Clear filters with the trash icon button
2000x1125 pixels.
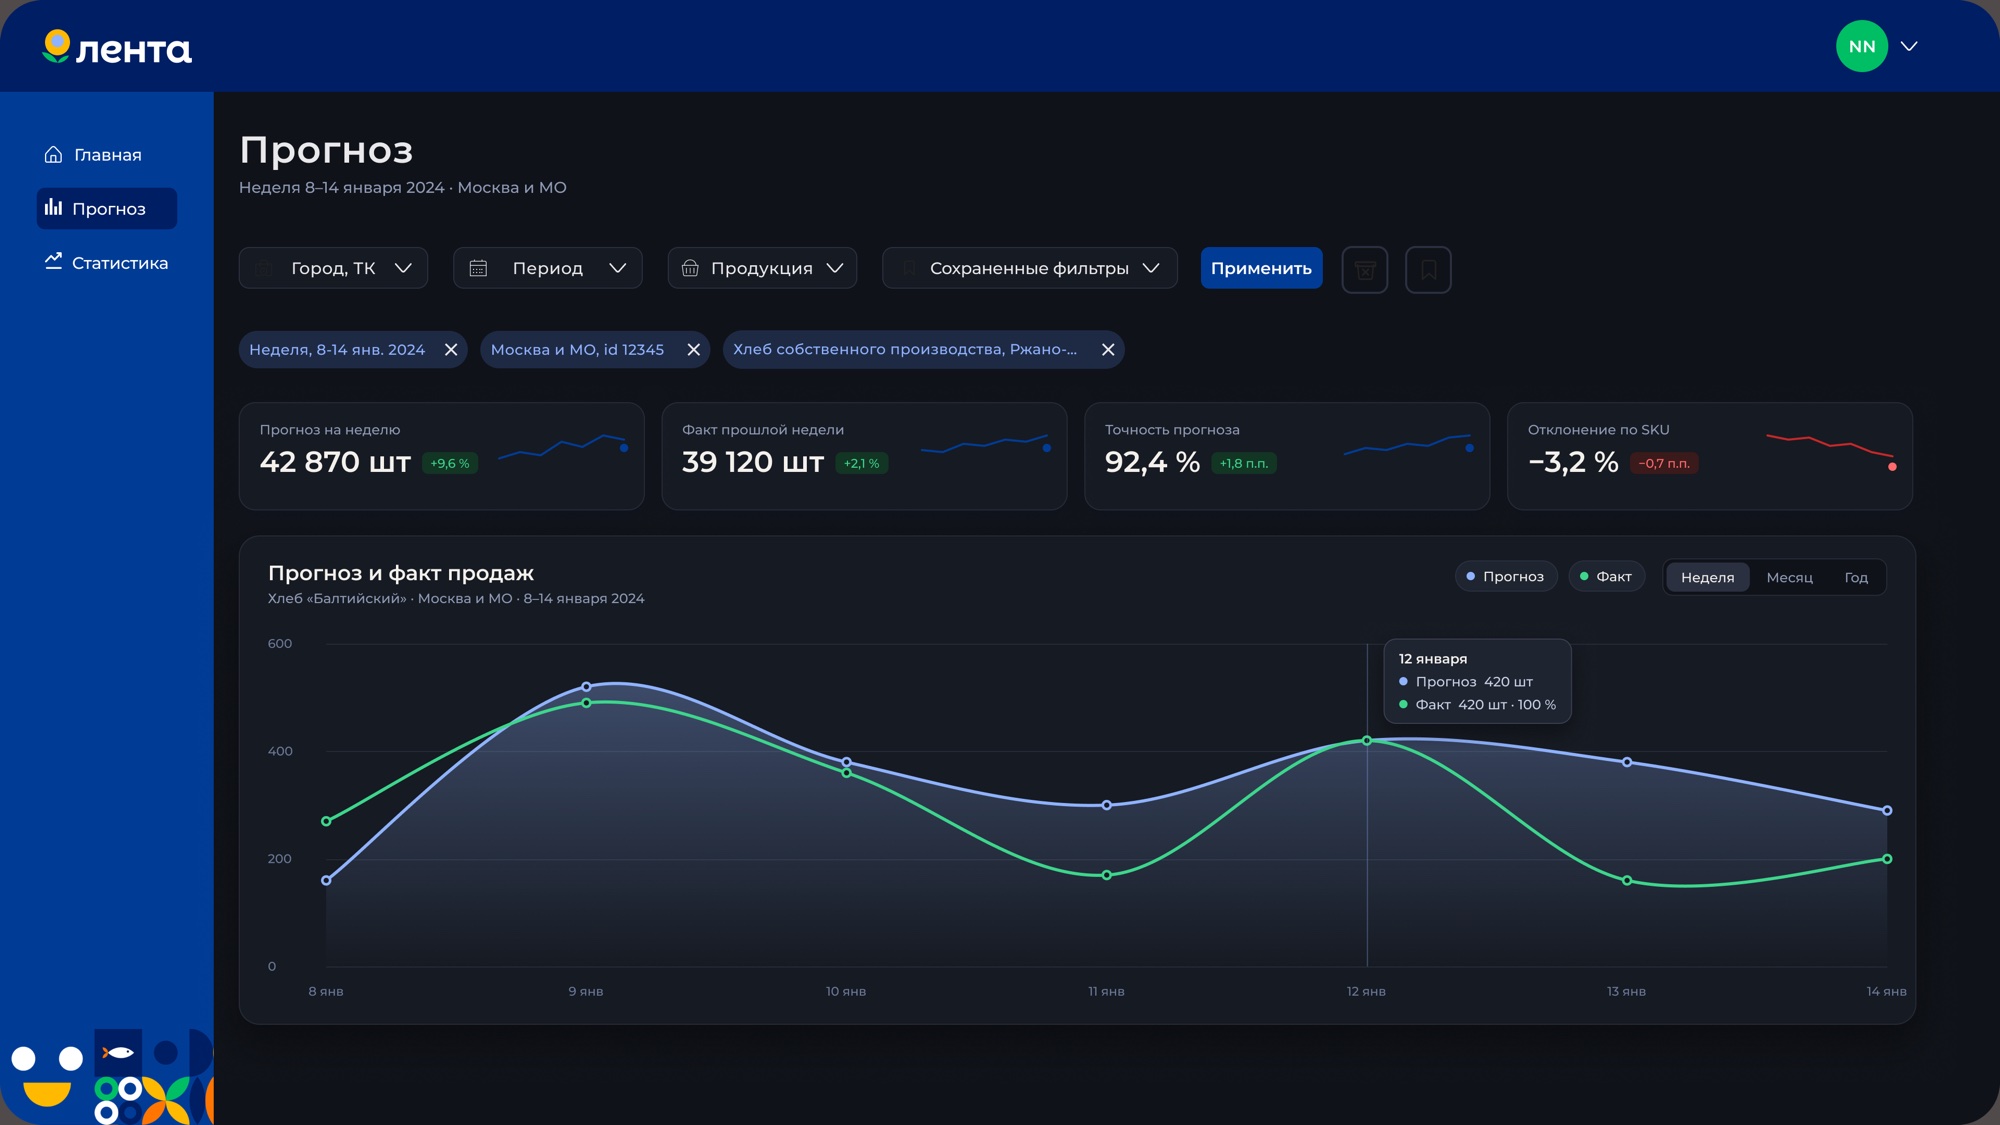coord(1364,269)
